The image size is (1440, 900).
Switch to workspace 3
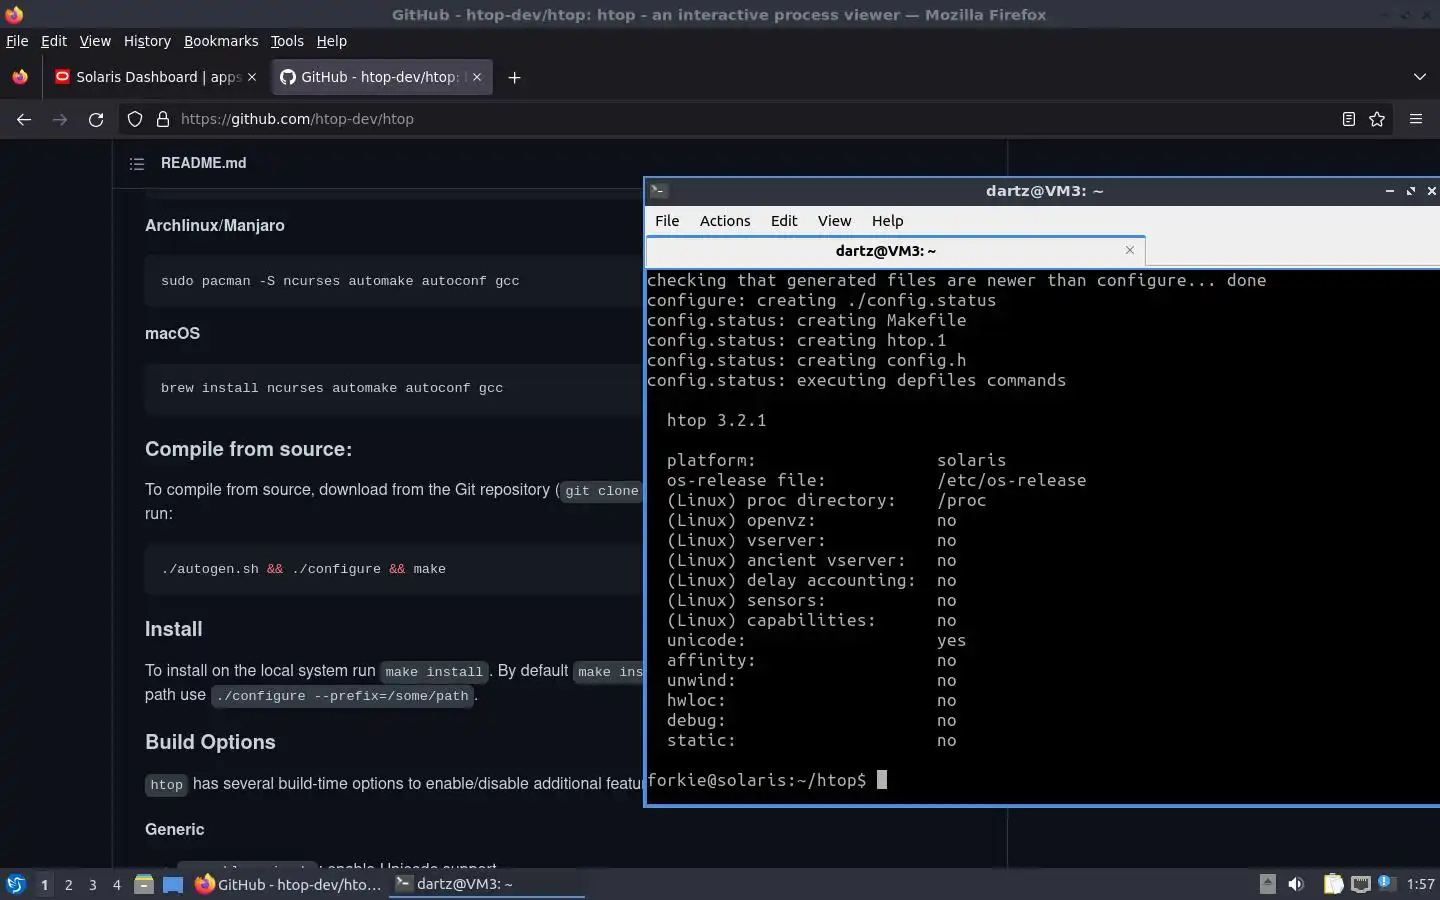[93, 884]
